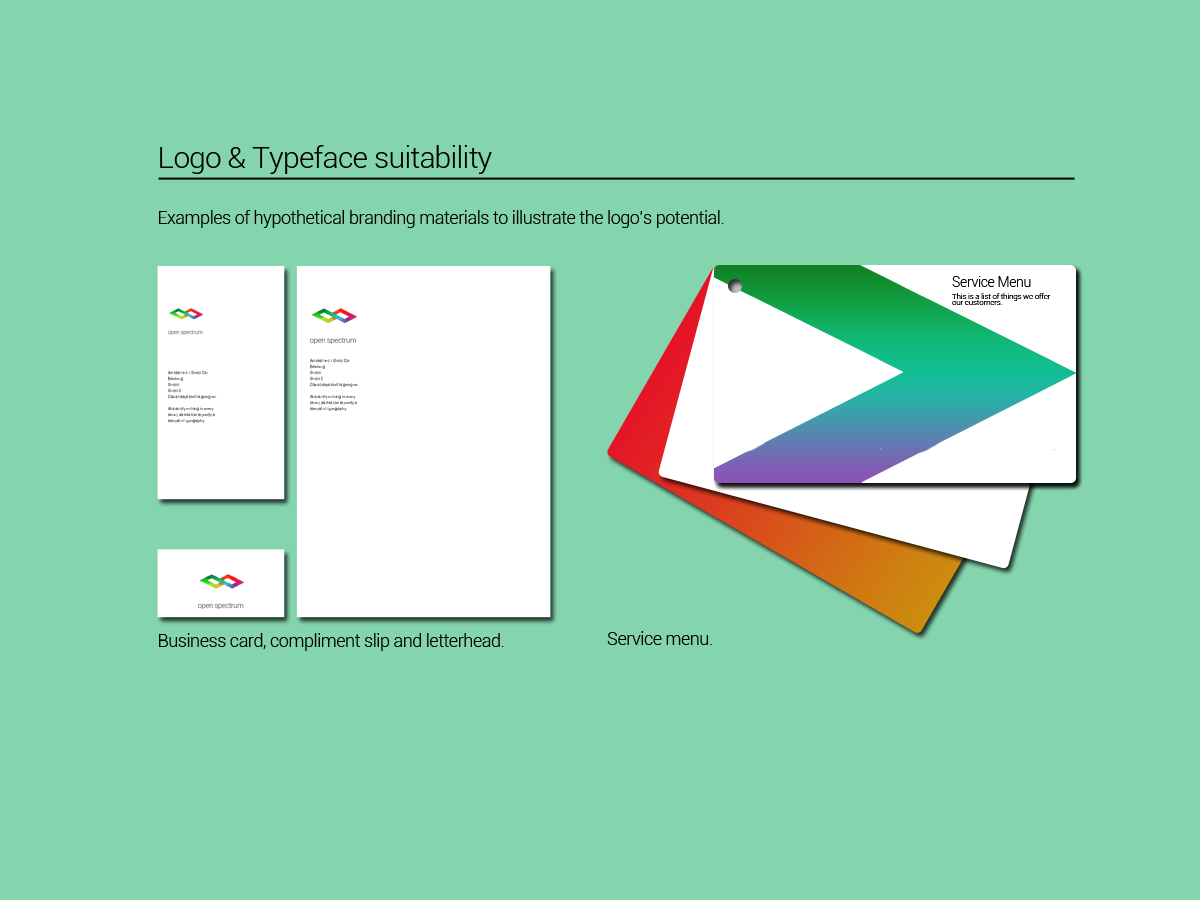Click the 'Business card, compliment slip and letterhead' caption
This screenshot has height=900, width=1200.
click(x=330, y=640)
